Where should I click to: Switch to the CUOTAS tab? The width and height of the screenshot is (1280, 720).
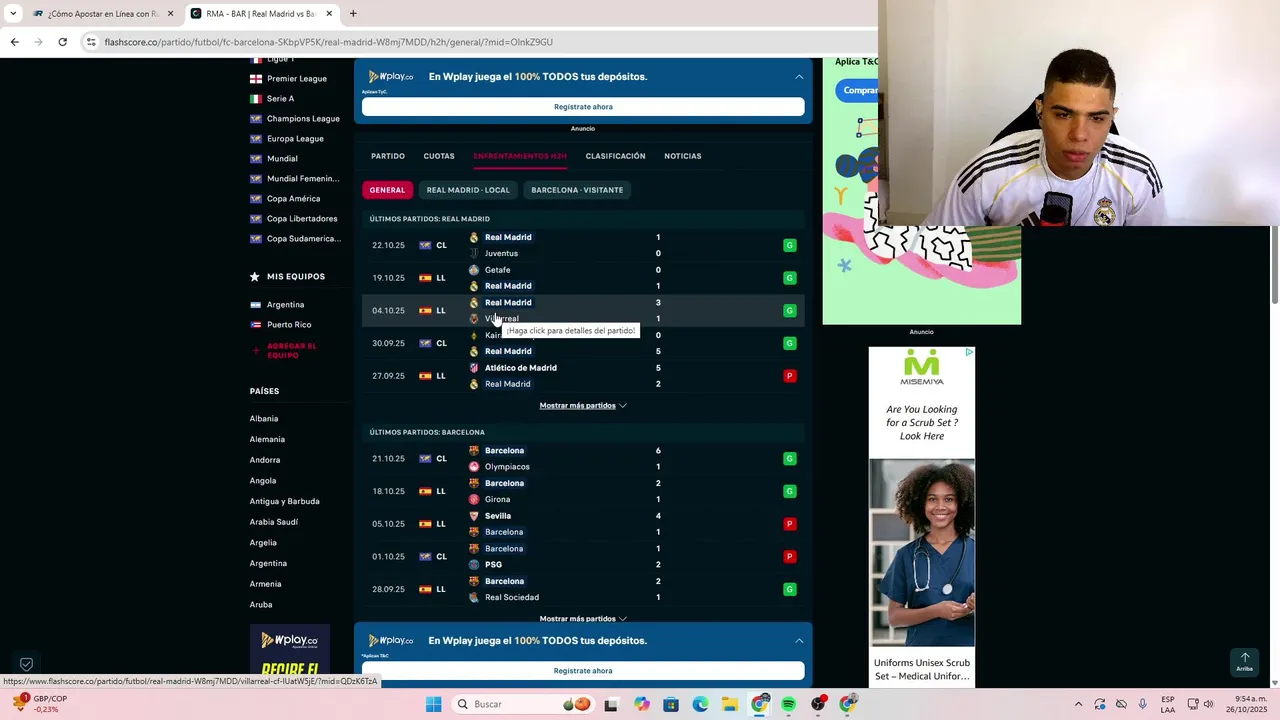pos(439,156)
